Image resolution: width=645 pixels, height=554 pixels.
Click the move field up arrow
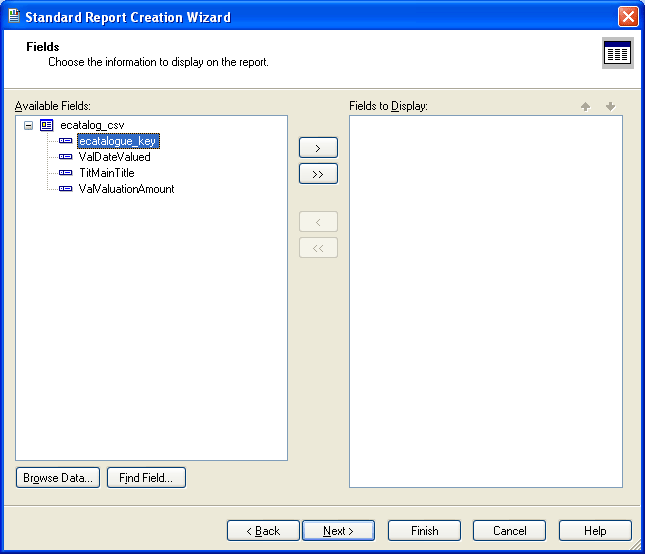586,106
